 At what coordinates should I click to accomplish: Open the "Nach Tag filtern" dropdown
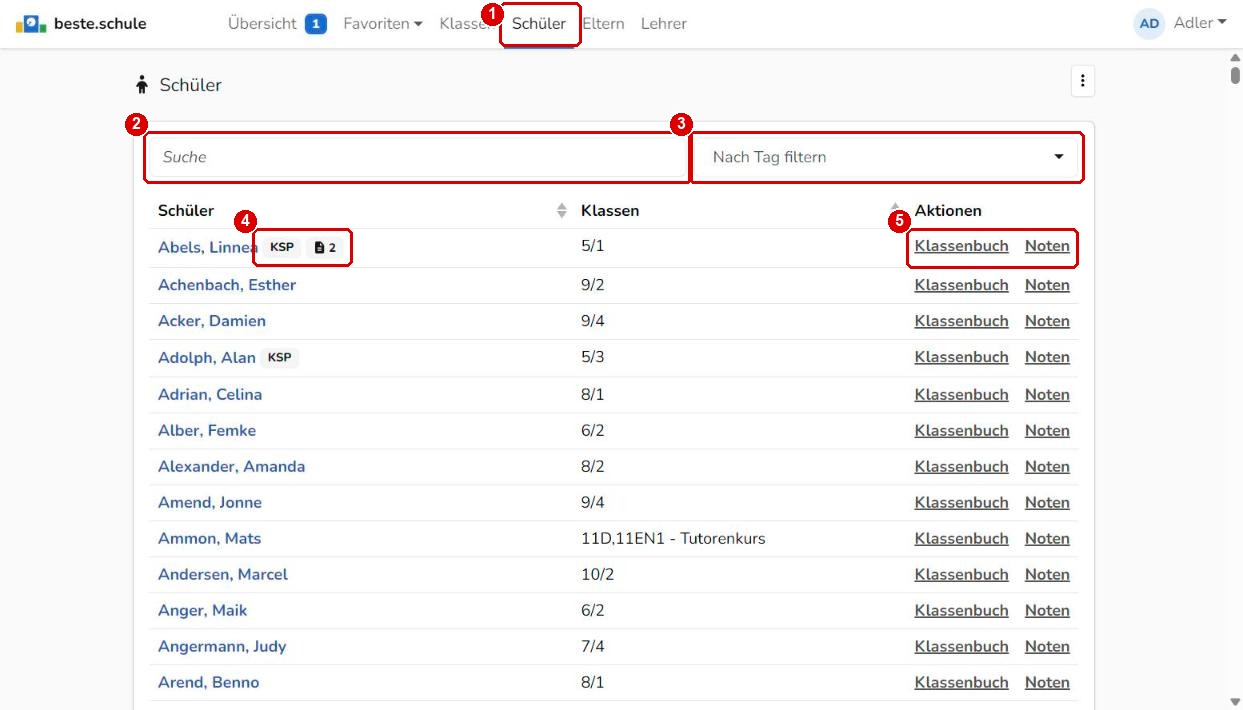point(887,157)
